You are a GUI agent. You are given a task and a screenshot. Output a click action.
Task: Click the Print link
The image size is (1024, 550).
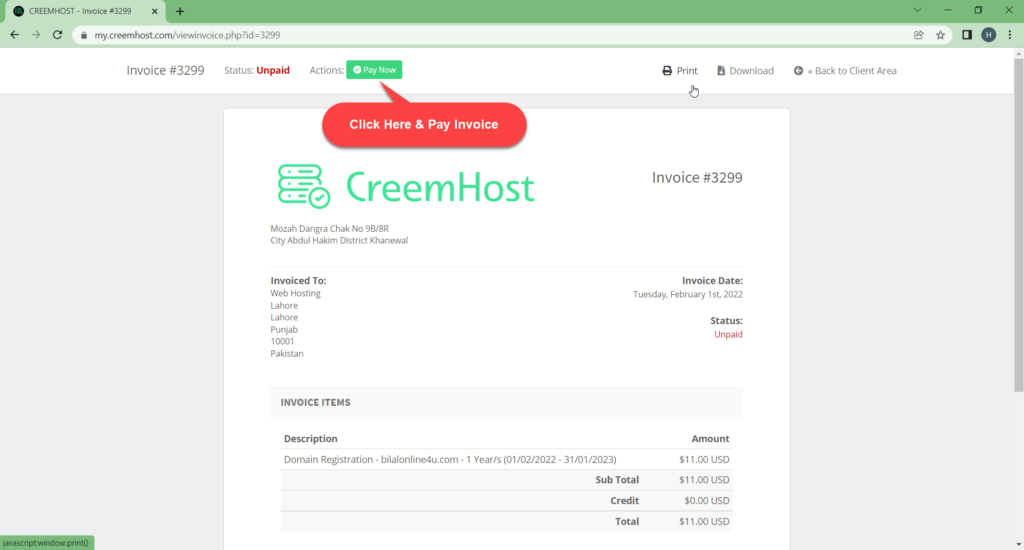[x=680, y=71]
